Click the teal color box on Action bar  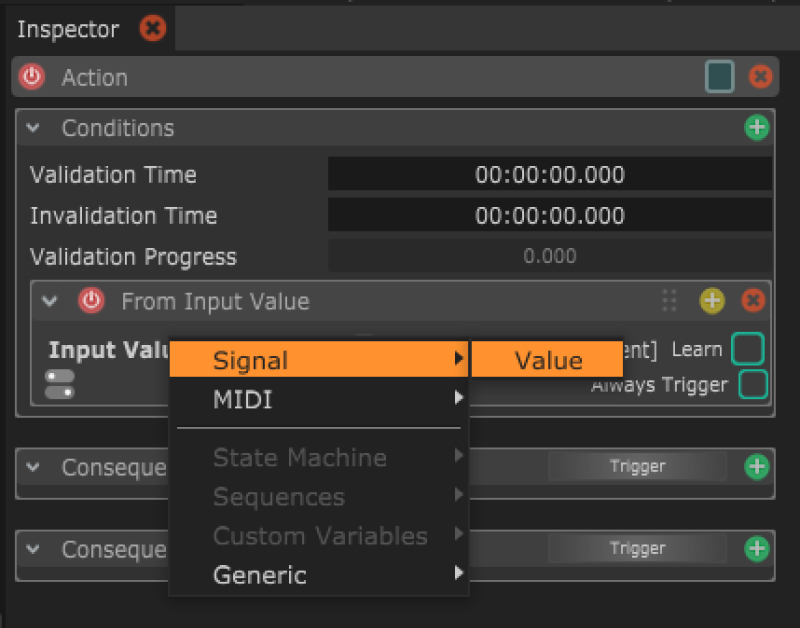tap(719, 77)
